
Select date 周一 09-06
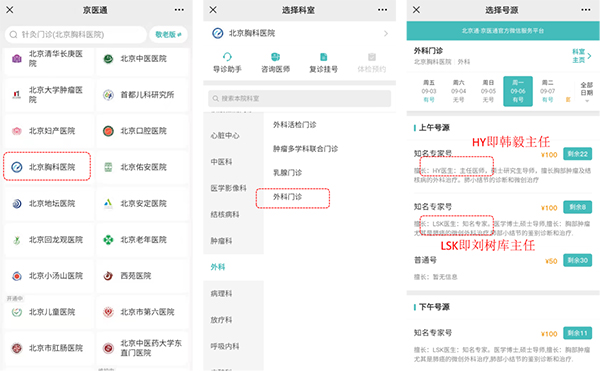pos(518,91)
